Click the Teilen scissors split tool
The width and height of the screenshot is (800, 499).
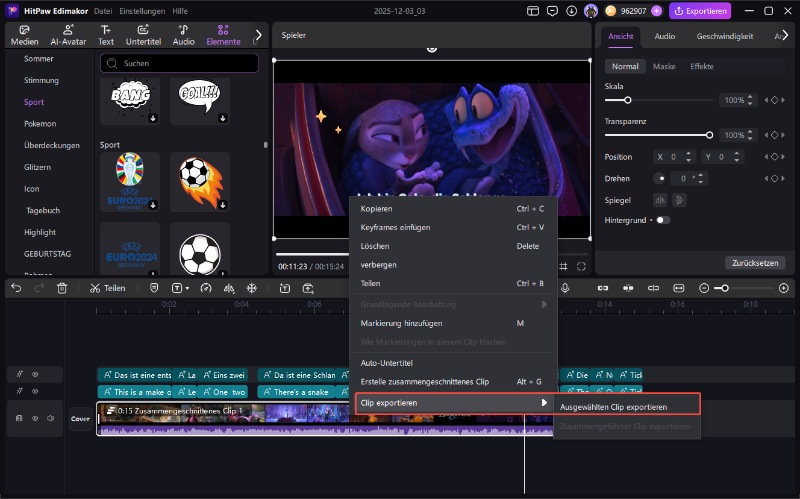pos(107,288)
